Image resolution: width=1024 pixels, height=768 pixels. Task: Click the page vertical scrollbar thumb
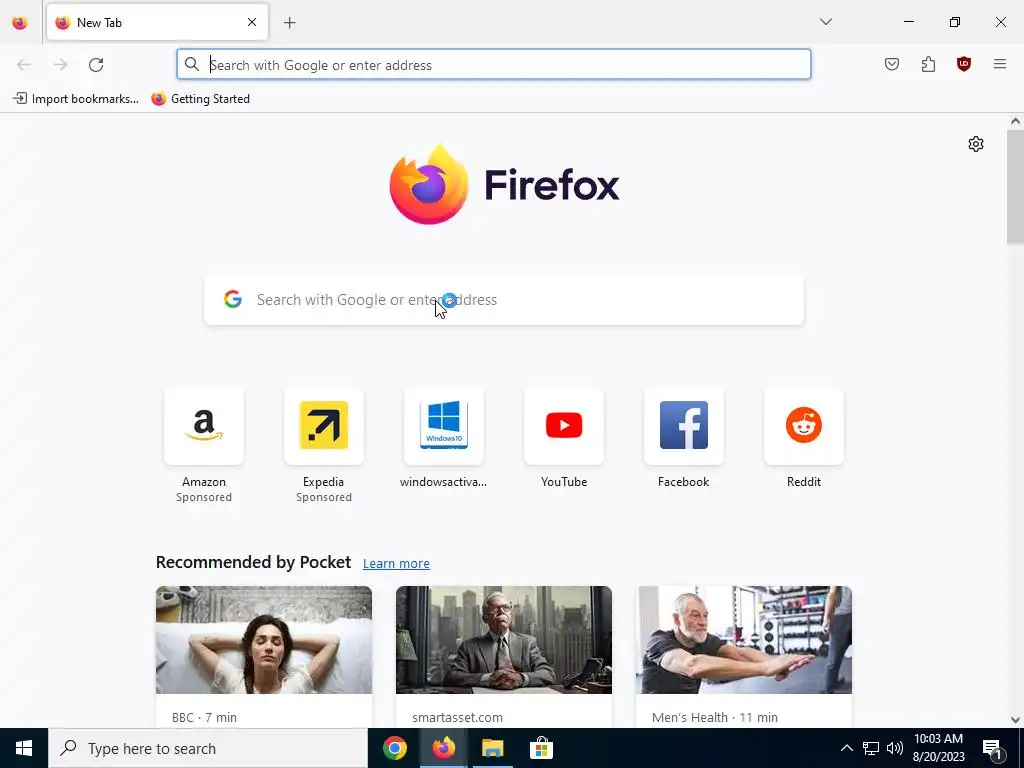click(x=1015, y=187)
